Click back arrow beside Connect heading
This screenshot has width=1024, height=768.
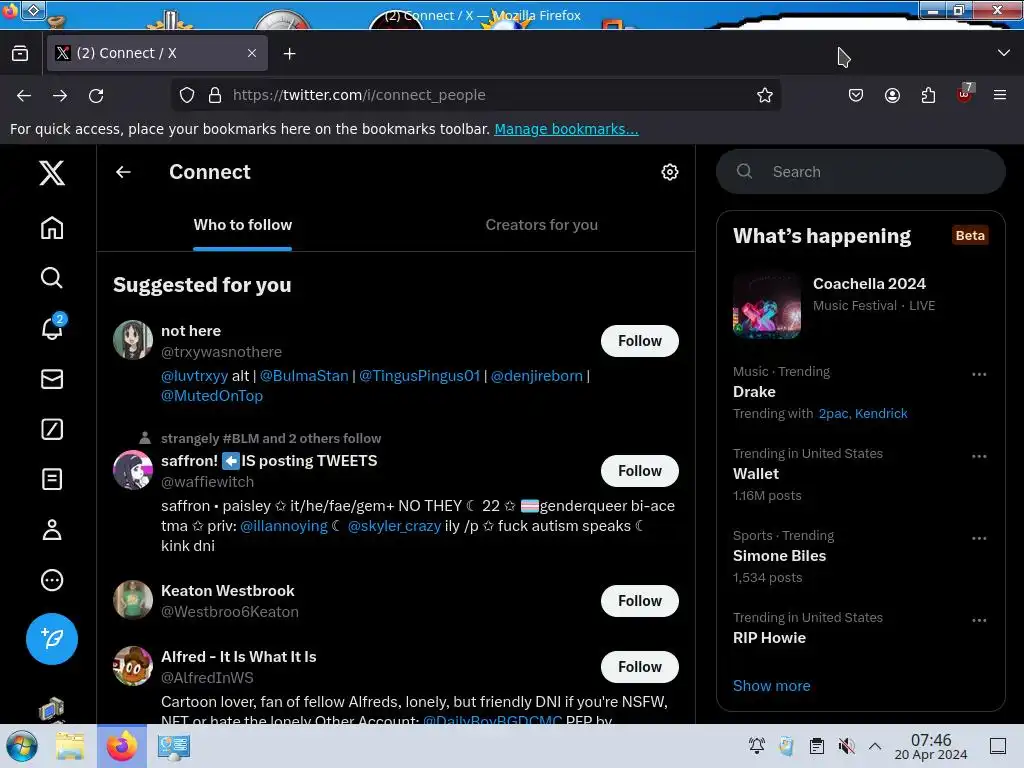123,172
